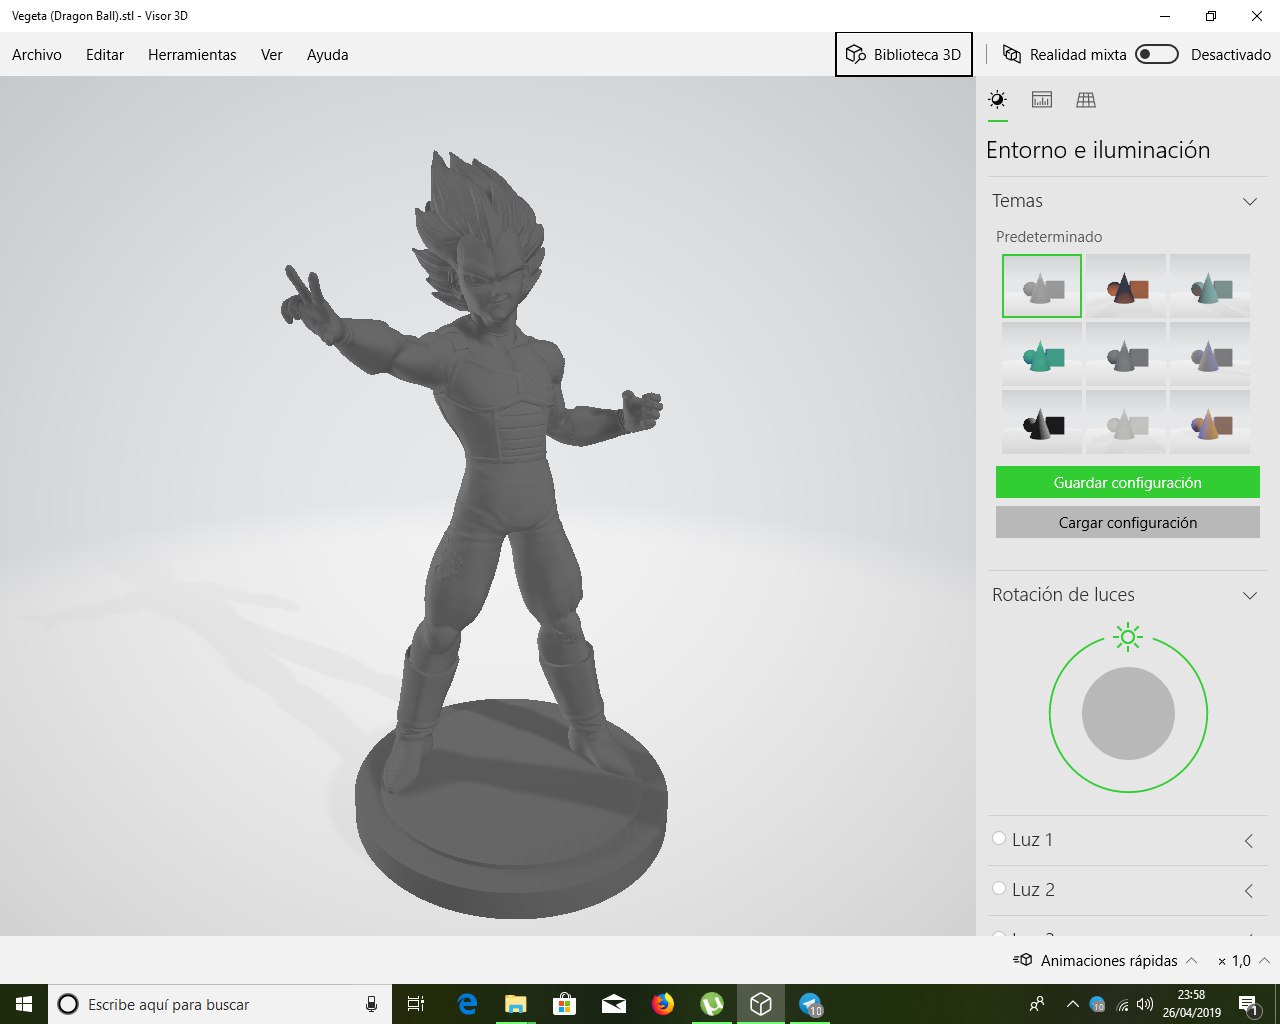
Task: Launch Microsoft Edge from taskbar
Action: (x=467, y=1004)
